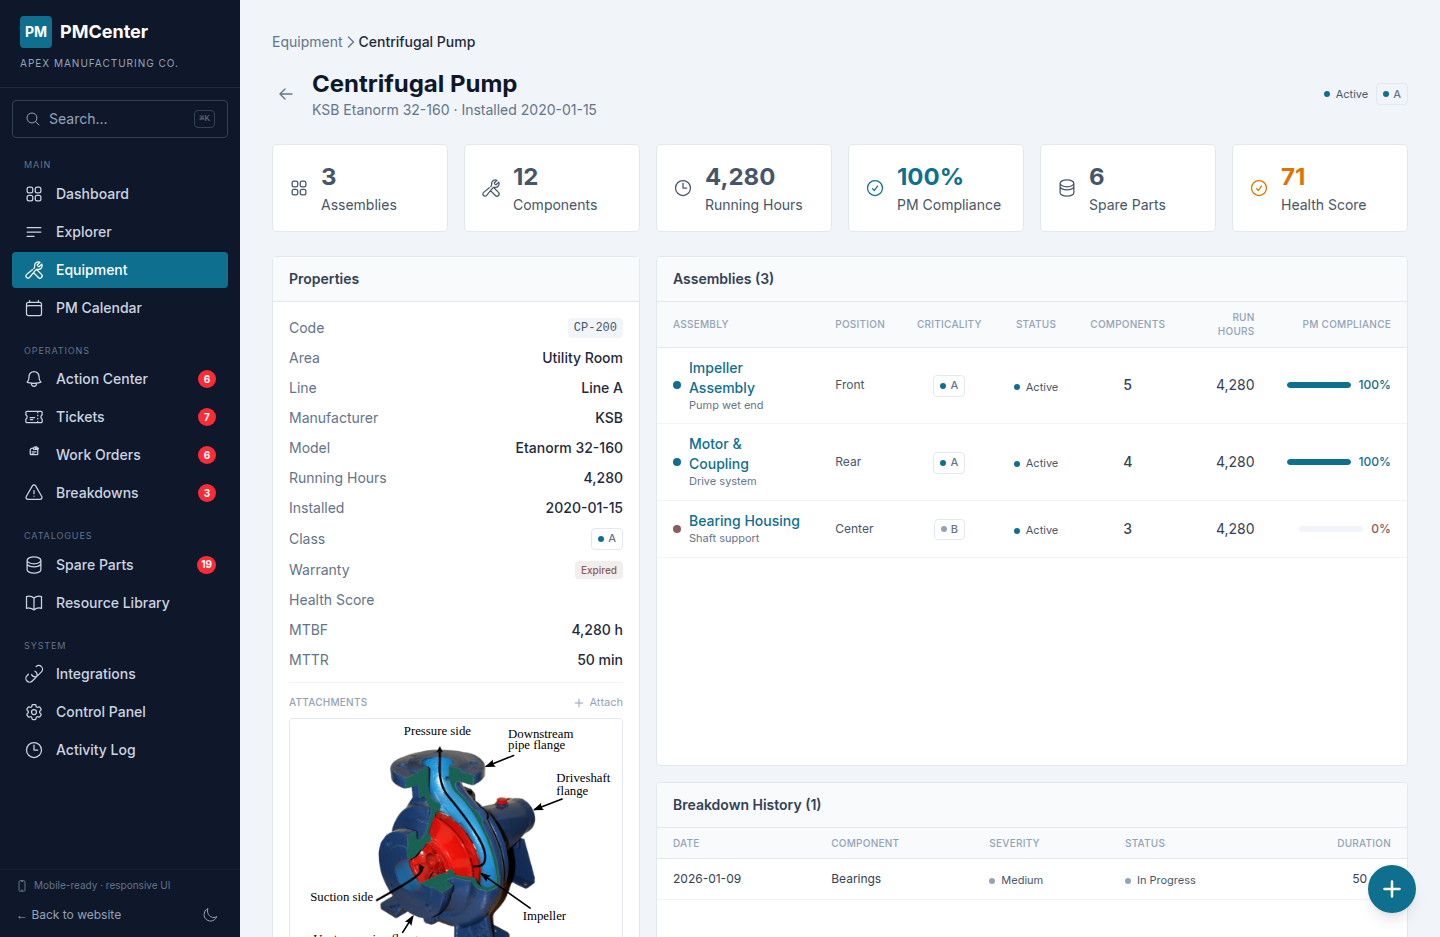This screenshot has height=937, width=1440.
Task: Open the Dashboard menu item
Action: (x=92, y=194)
